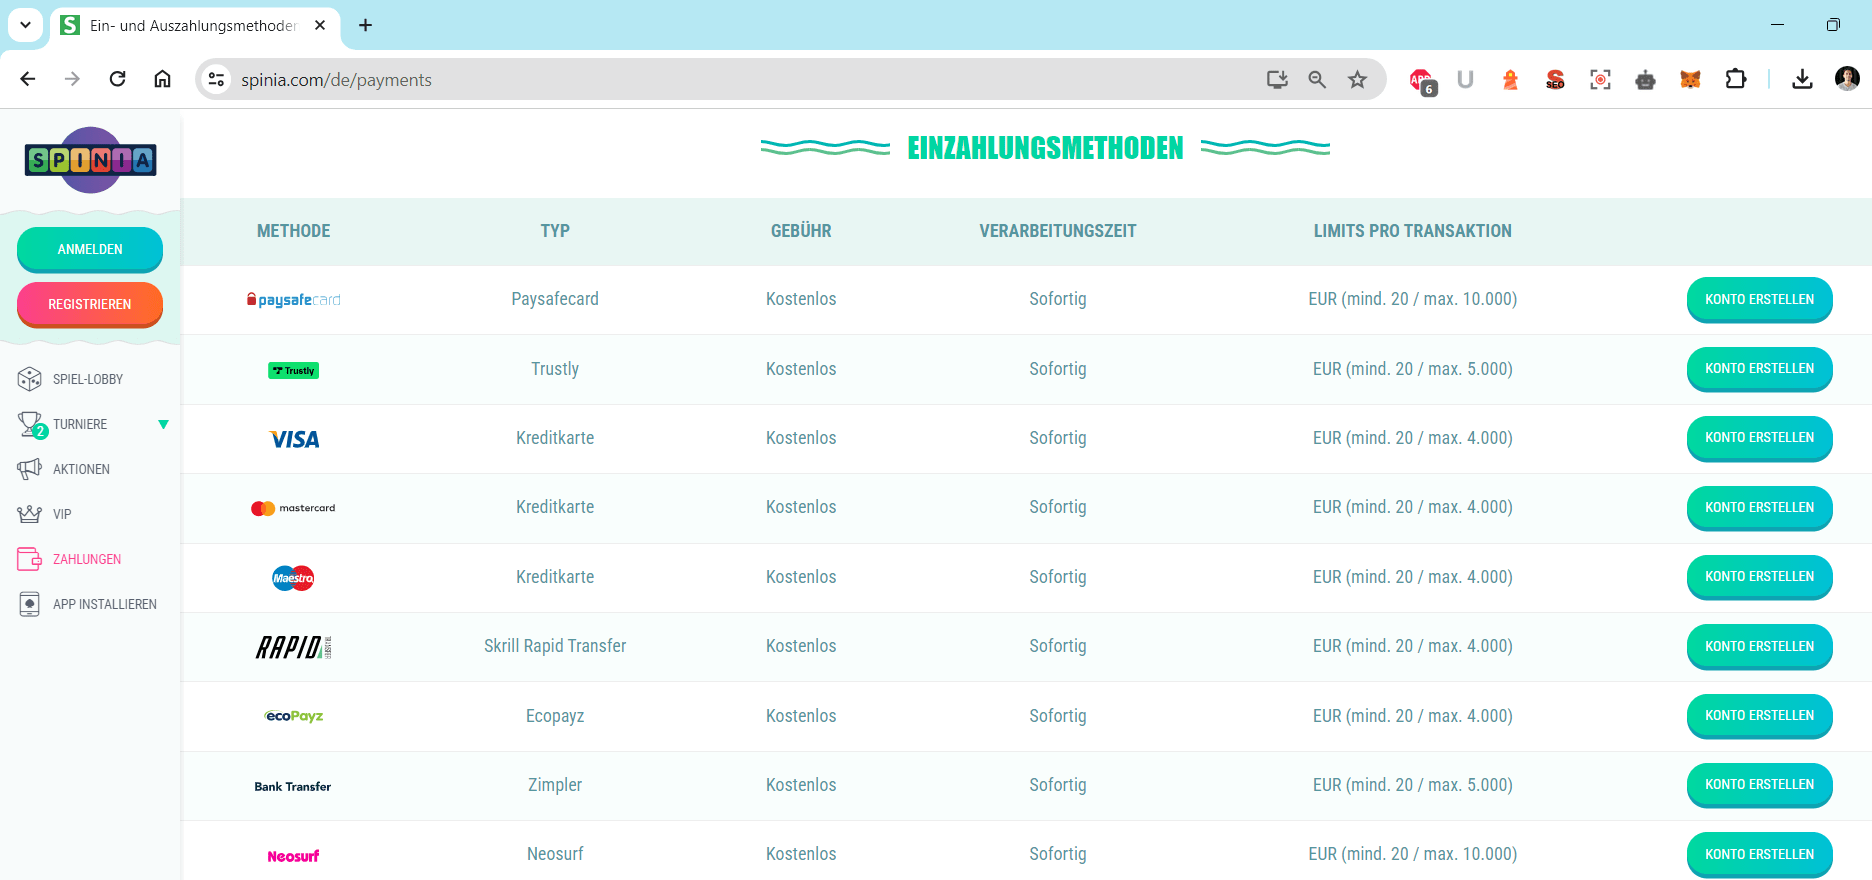Bookmark this page with the star icon
This screenshot has height=880, width=1872.
[1357, 80]
